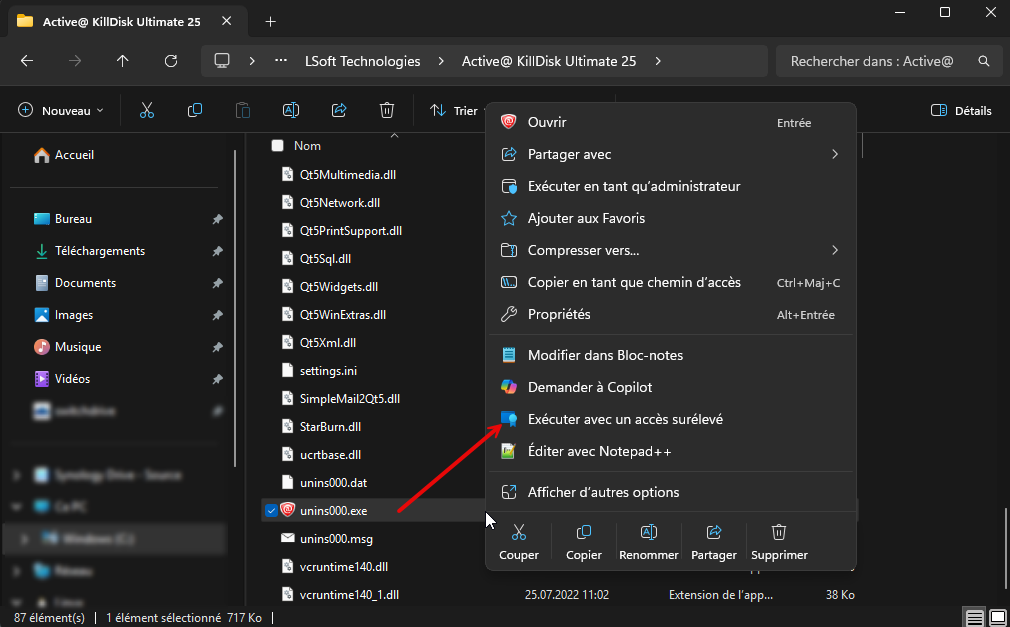Choose Copier in context menu
1010x627 pixels.
(x=584, y=542)
